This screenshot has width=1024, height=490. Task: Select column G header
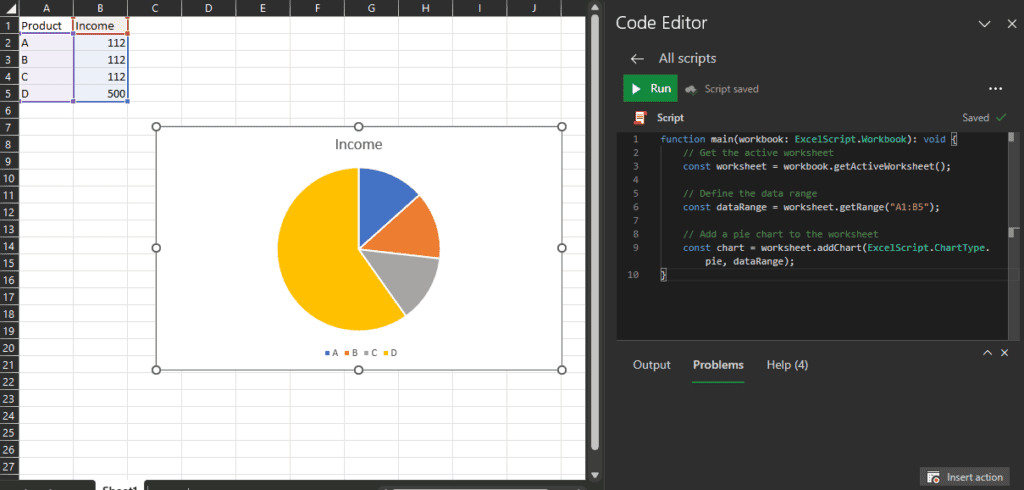[371, 8]
